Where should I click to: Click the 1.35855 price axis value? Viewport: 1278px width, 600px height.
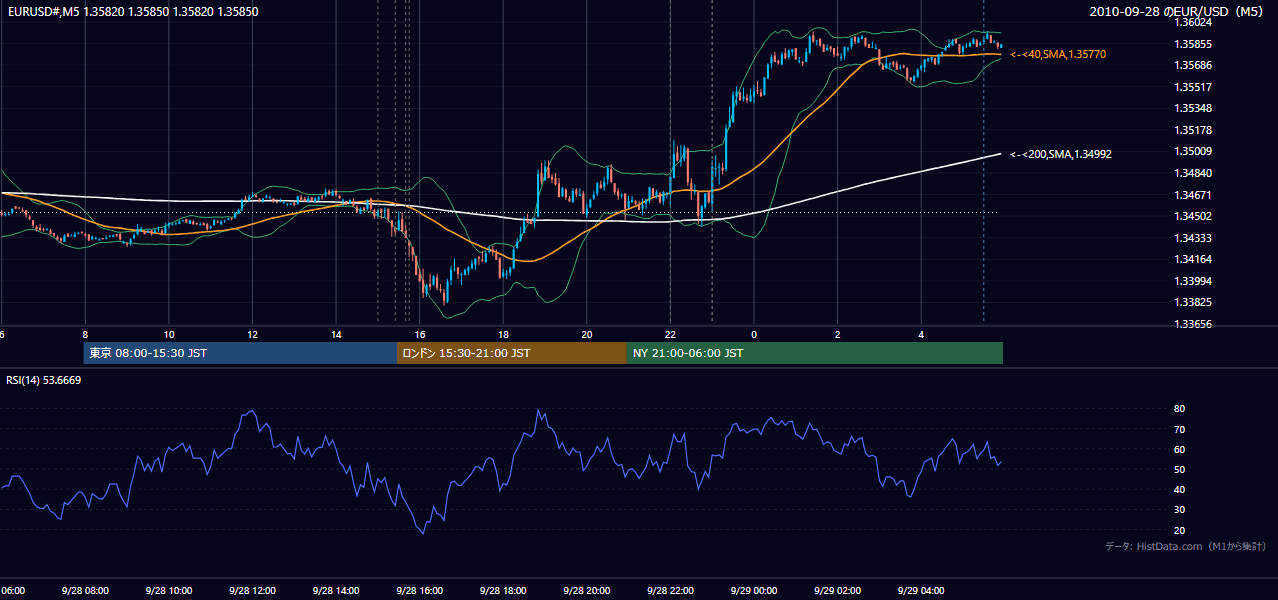(x=1193, y=44)
